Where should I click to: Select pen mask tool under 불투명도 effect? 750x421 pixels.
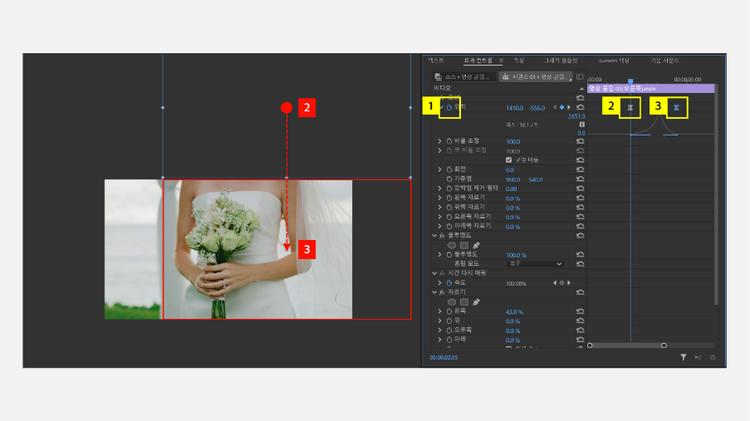click(476, 245)
